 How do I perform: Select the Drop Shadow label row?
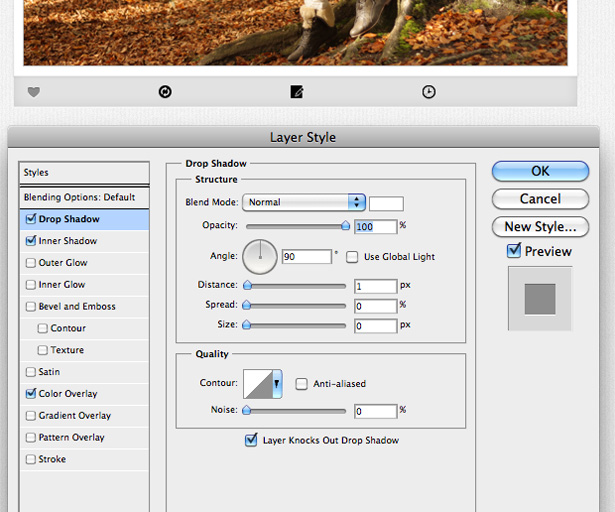pos(84,219)
